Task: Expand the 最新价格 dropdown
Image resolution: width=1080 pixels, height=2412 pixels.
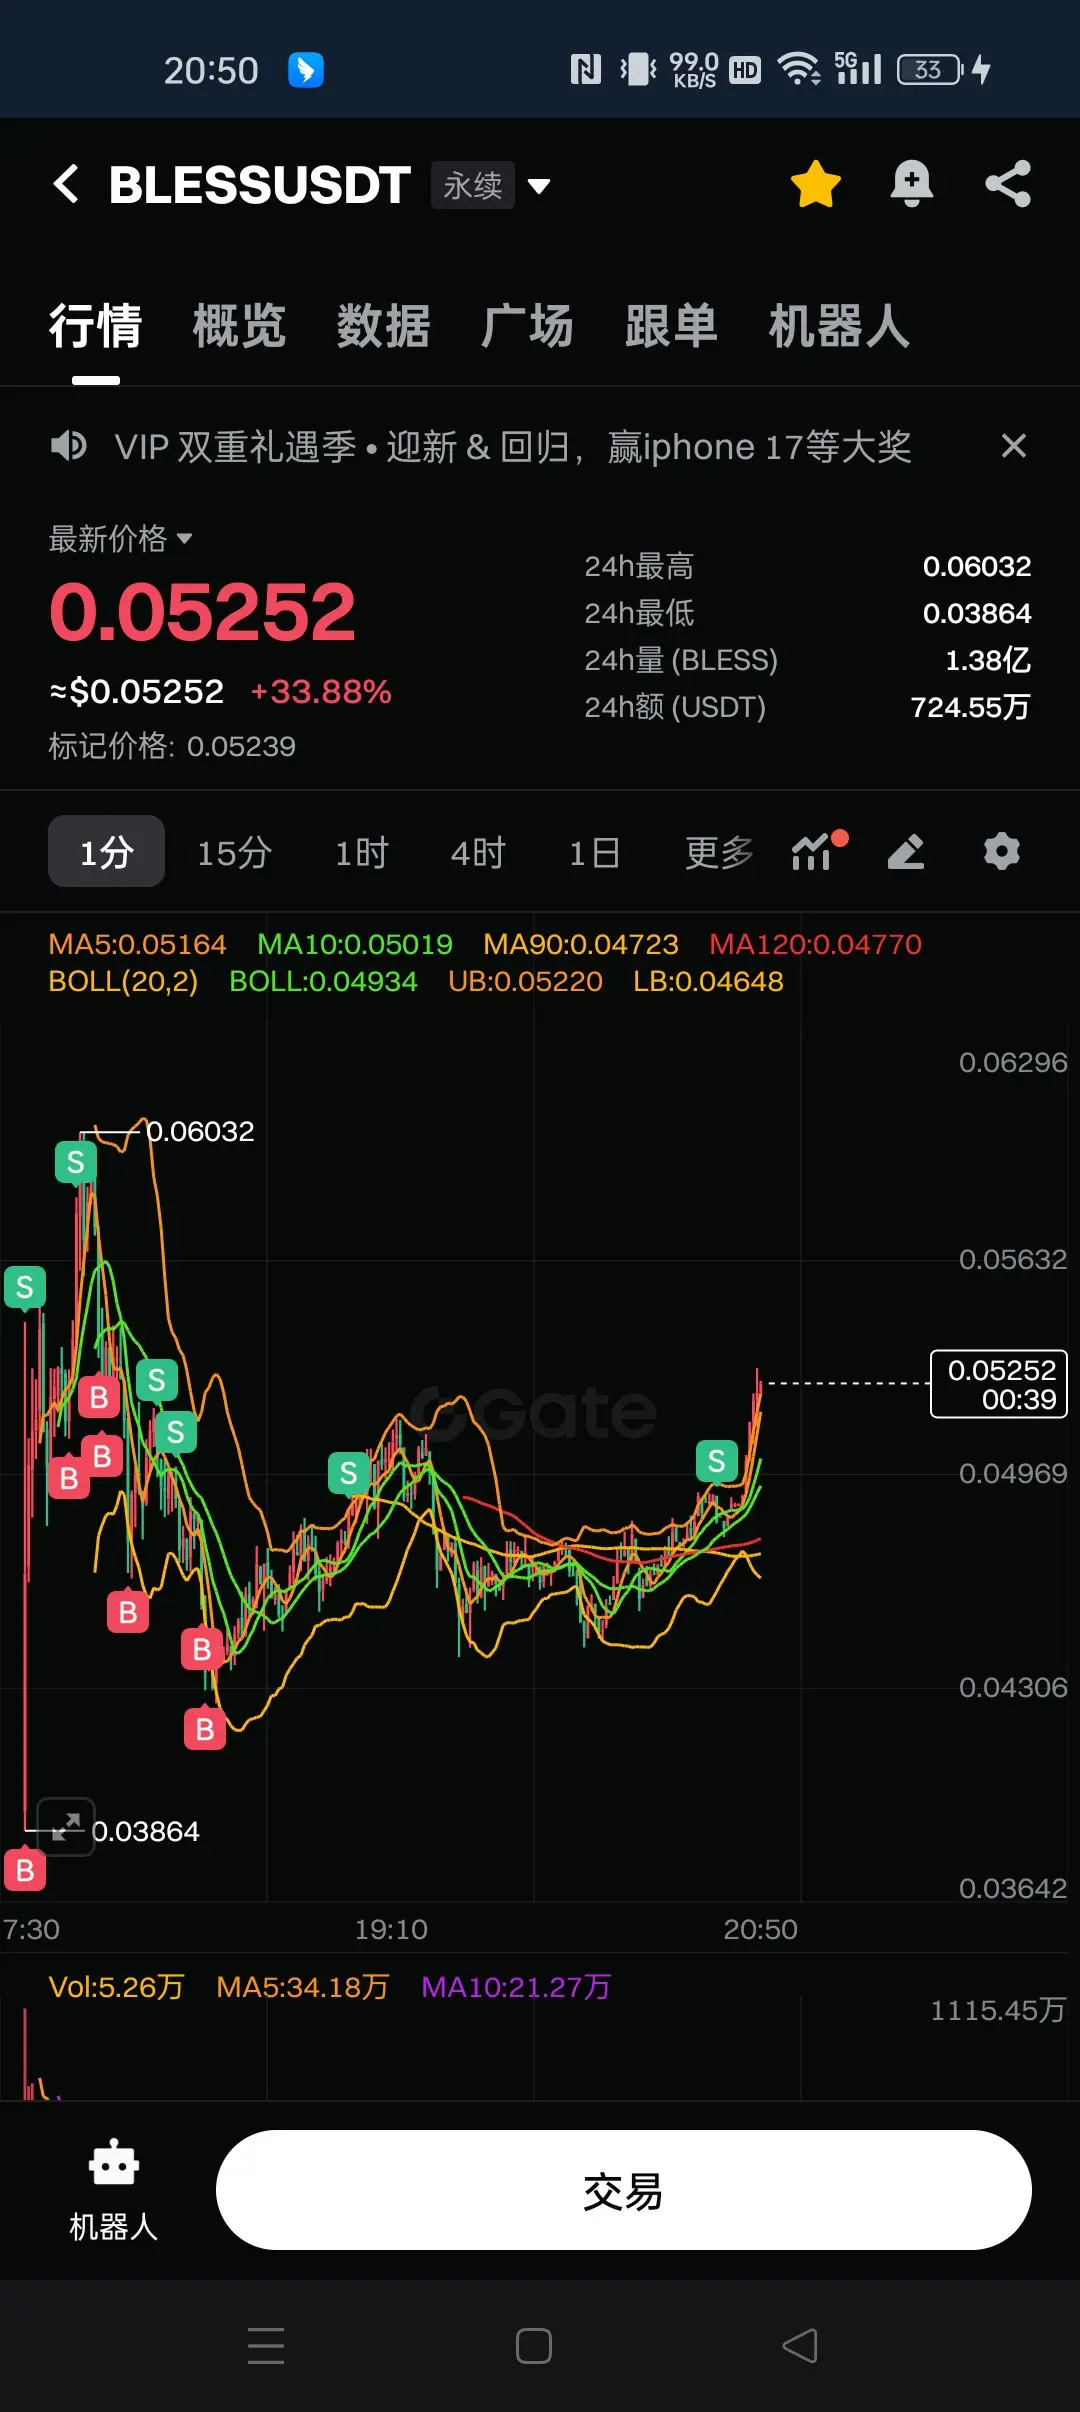Action: tap(120, 539)
